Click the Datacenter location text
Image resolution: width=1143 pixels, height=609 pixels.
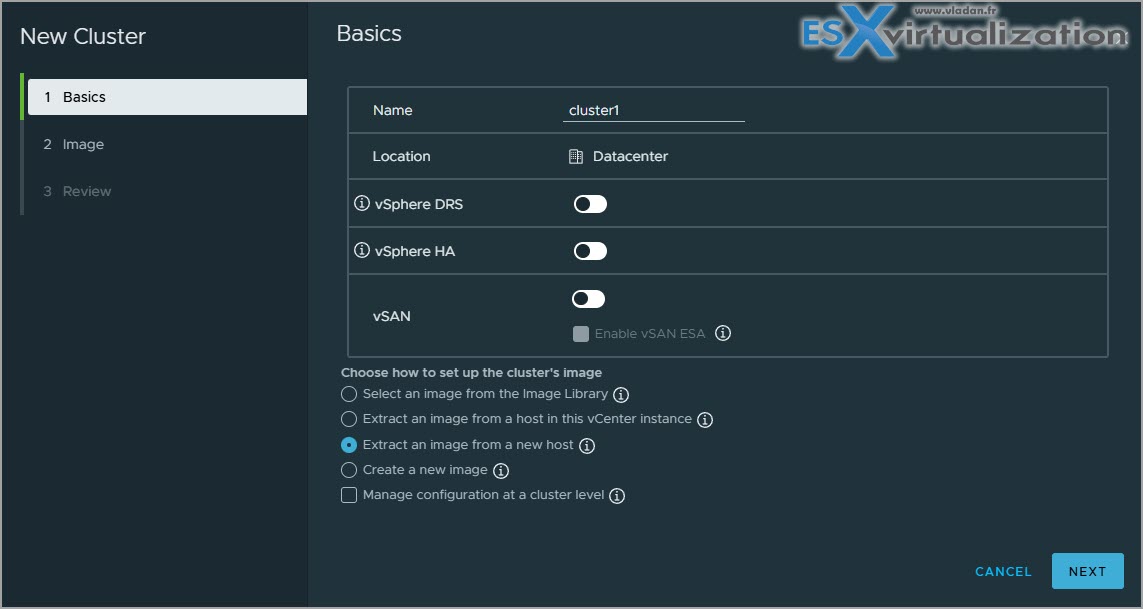(631, 156)
